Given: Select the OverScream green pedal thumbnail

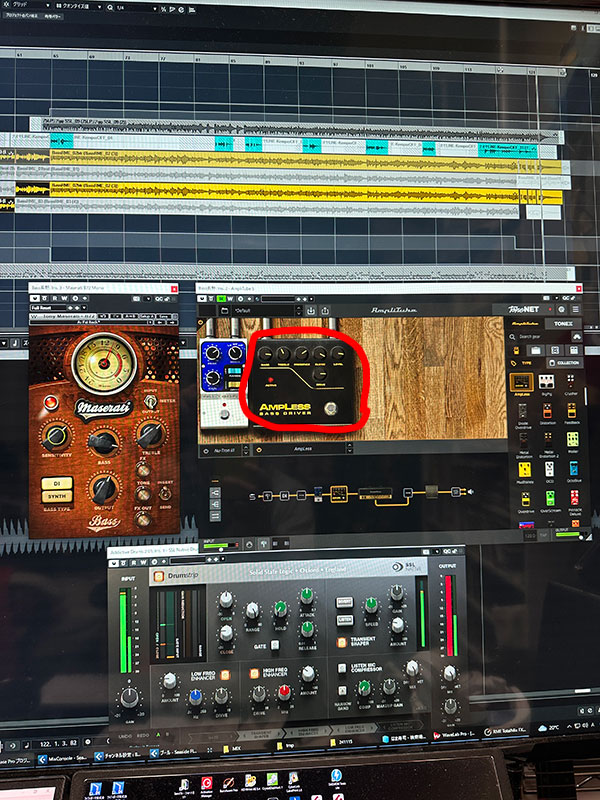Looking at the screenshot, I should (550, 499).
